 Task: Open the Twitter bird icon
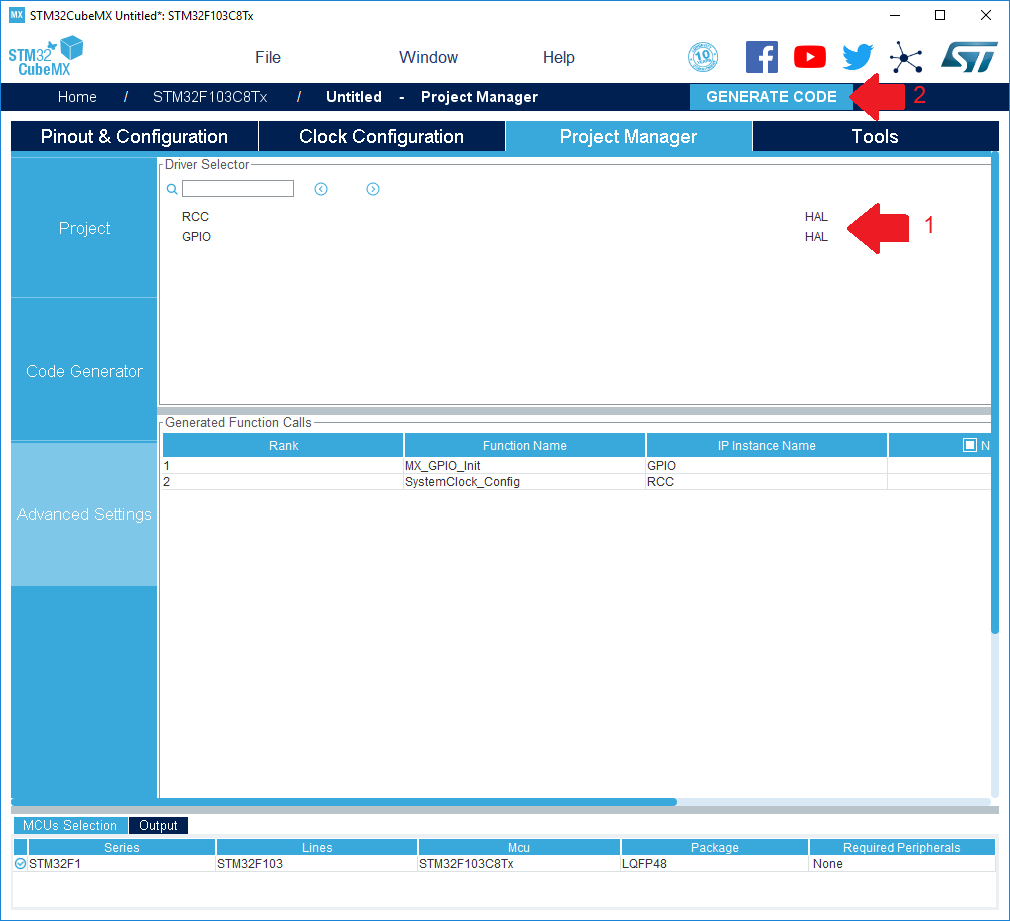(858, 57)
